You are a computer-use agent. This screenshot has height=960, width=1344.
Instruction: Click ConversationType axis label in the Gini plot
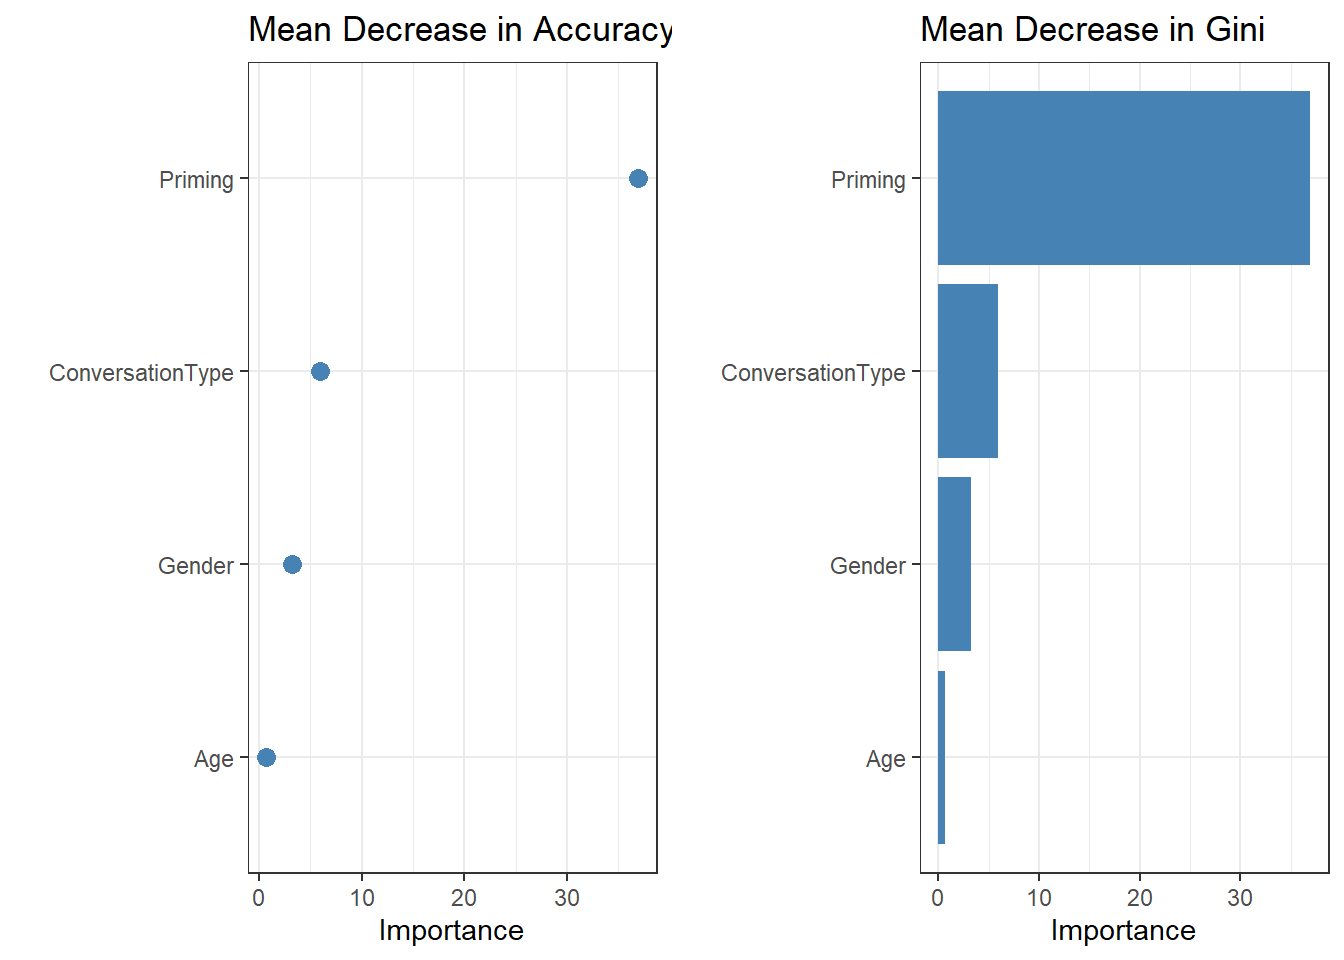tap(813, 373)
